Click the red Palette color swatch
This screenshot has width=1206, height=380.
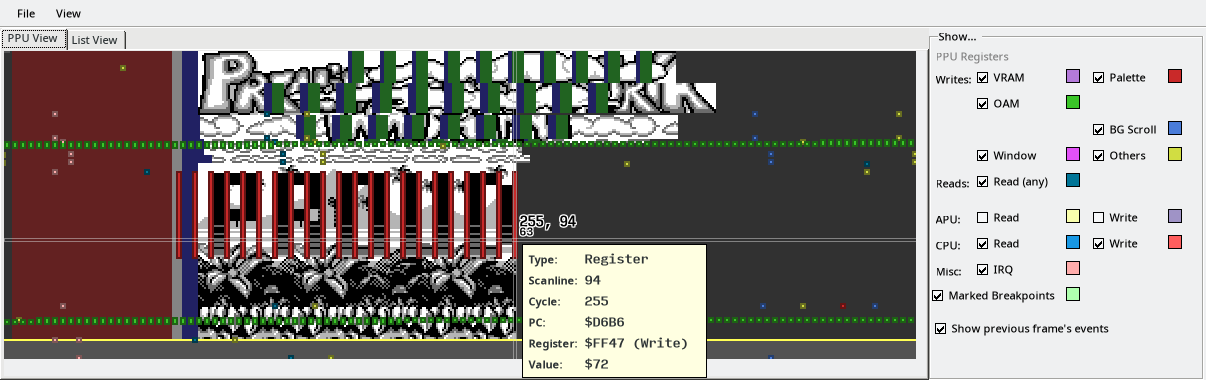(1175, 77)
